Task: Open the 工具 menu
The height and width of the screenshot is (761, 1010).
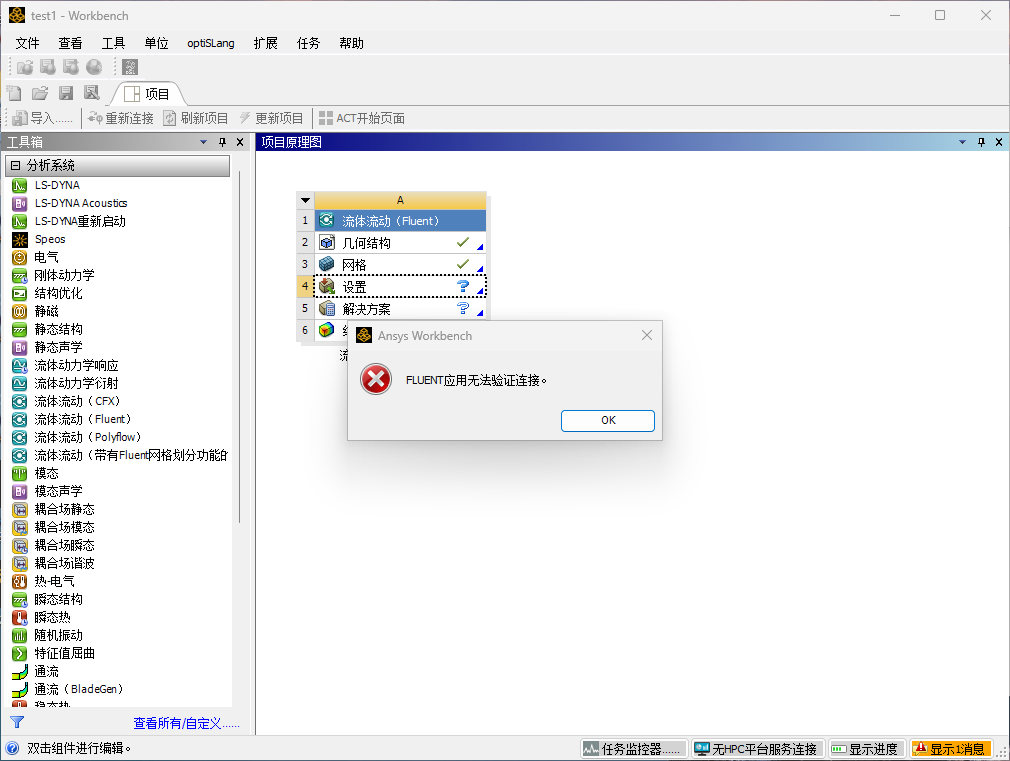Action: point(113,43)
